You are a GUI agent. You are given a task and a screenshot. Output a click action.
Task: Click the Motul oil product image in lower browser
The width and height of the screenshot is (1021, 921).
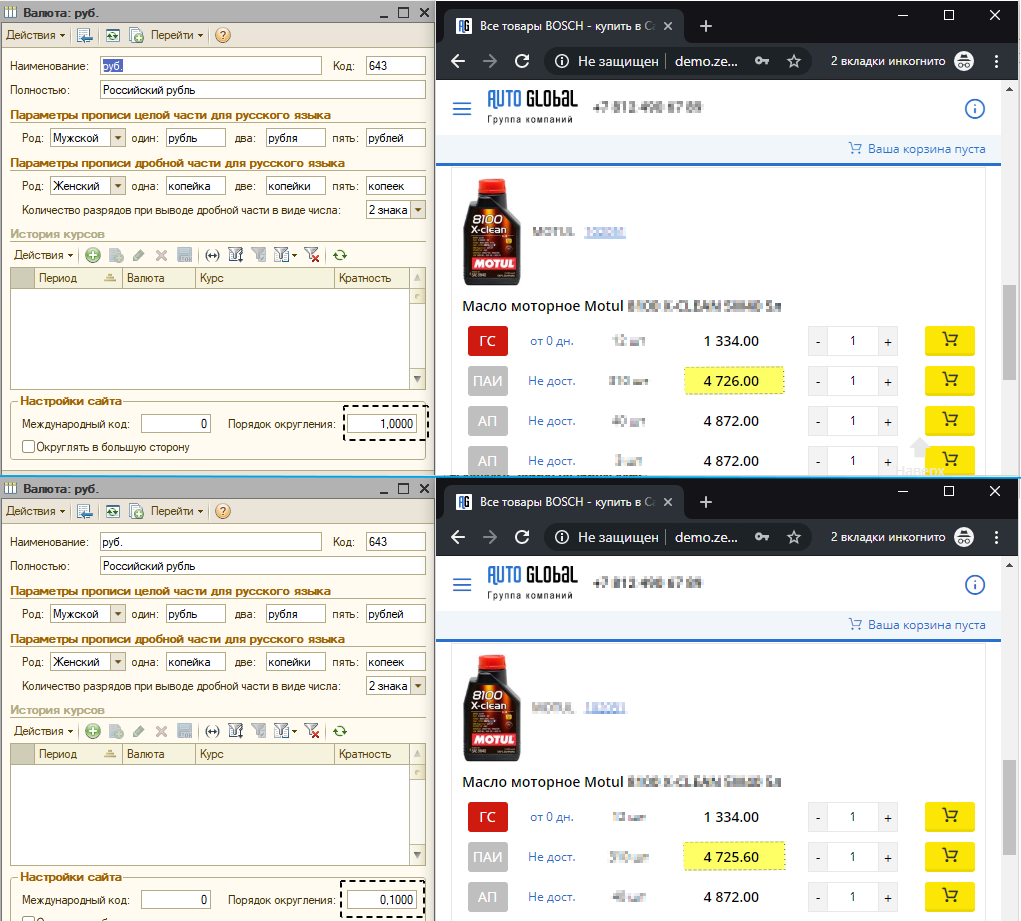coord(492,708)
